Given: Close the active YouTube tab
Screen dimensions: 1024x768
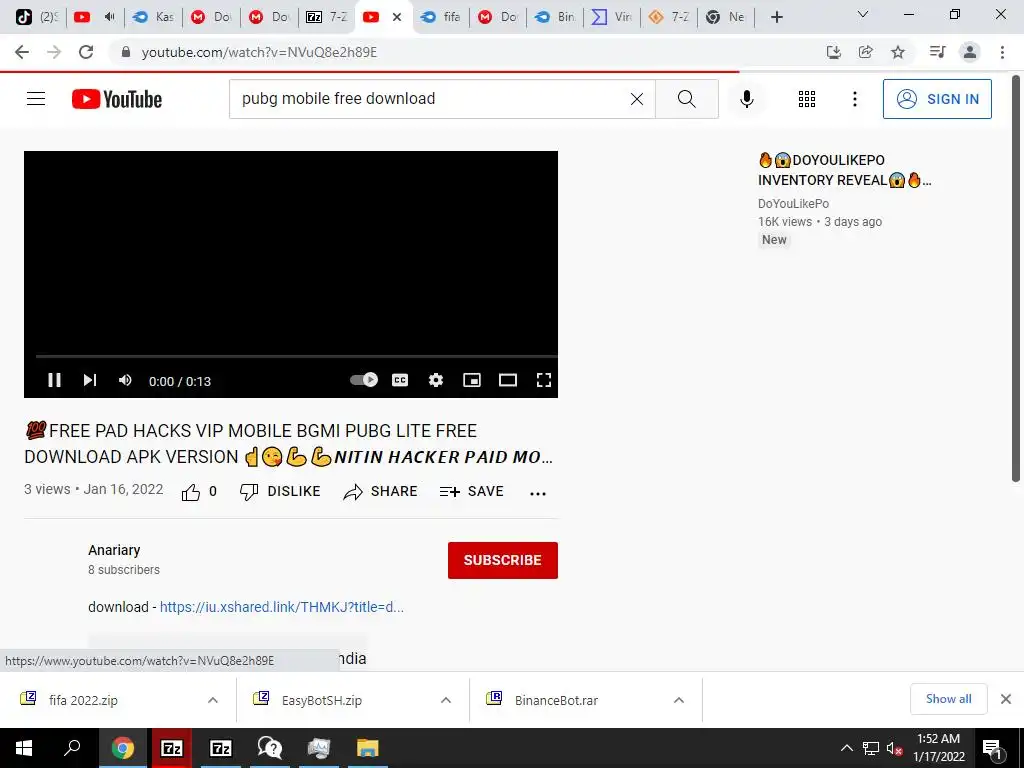Looking at the screenshot, I should point(396,18).
